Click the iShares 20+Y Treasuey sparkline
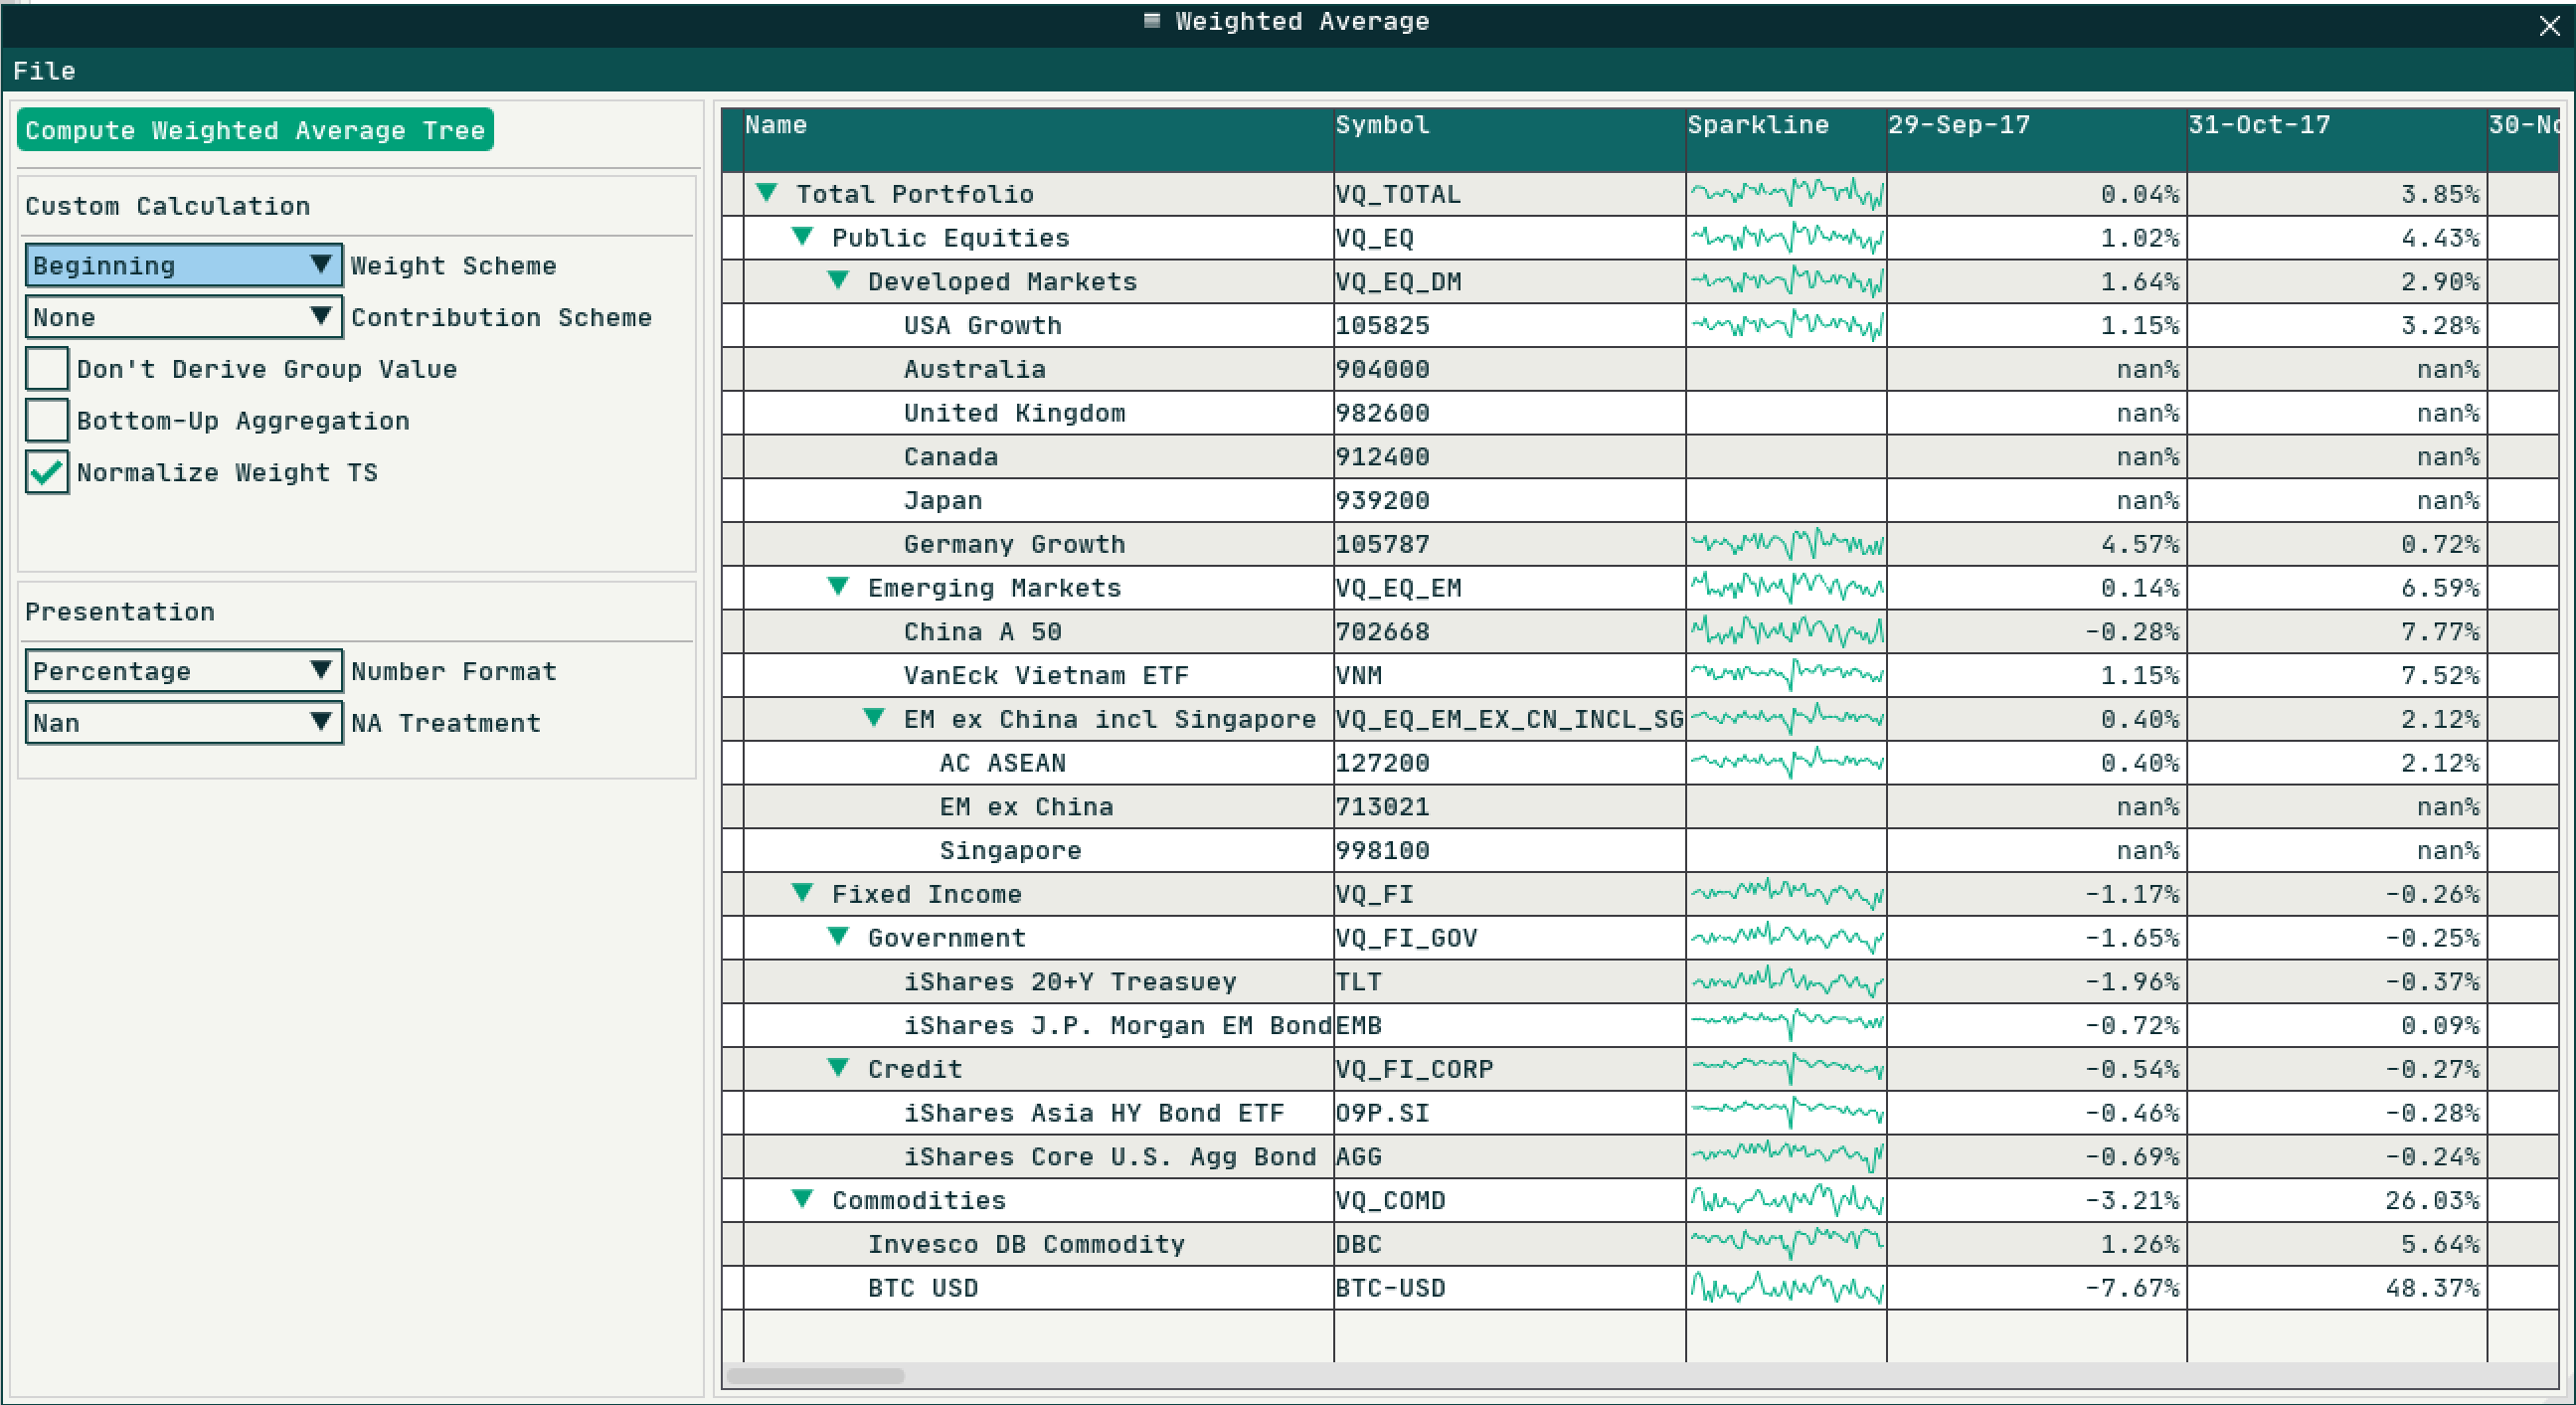The height and width of the screenshot is (1405, 2576). point(1786,981)
